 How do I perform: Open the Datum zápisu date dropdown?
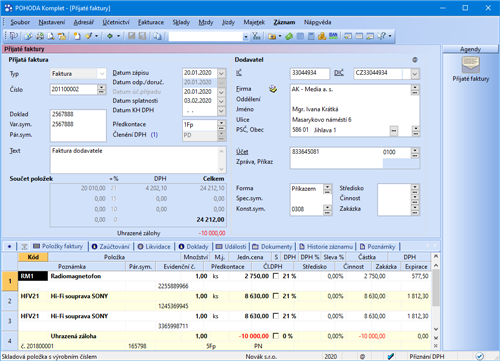[221, 73]
